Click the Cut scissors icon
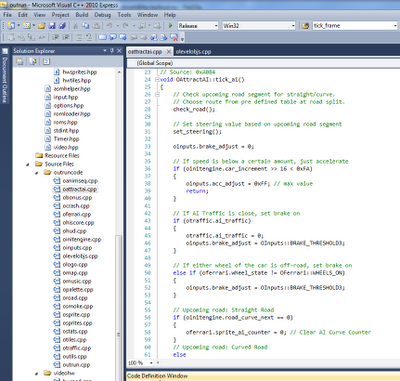 76,26
